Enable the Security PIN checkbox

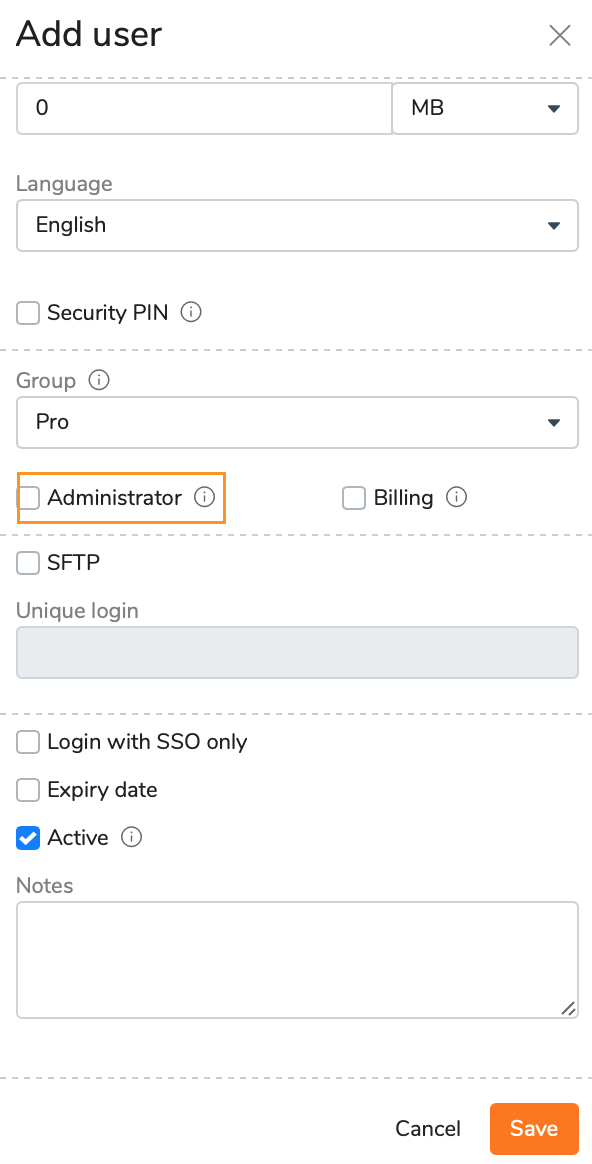[x=28, y=313]
